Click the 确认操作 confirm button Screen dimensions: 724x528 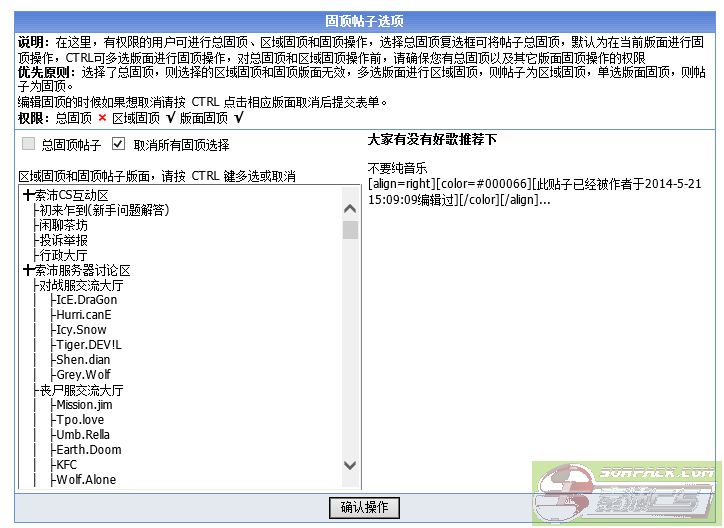pyautogui.click(x=364, y=508)
